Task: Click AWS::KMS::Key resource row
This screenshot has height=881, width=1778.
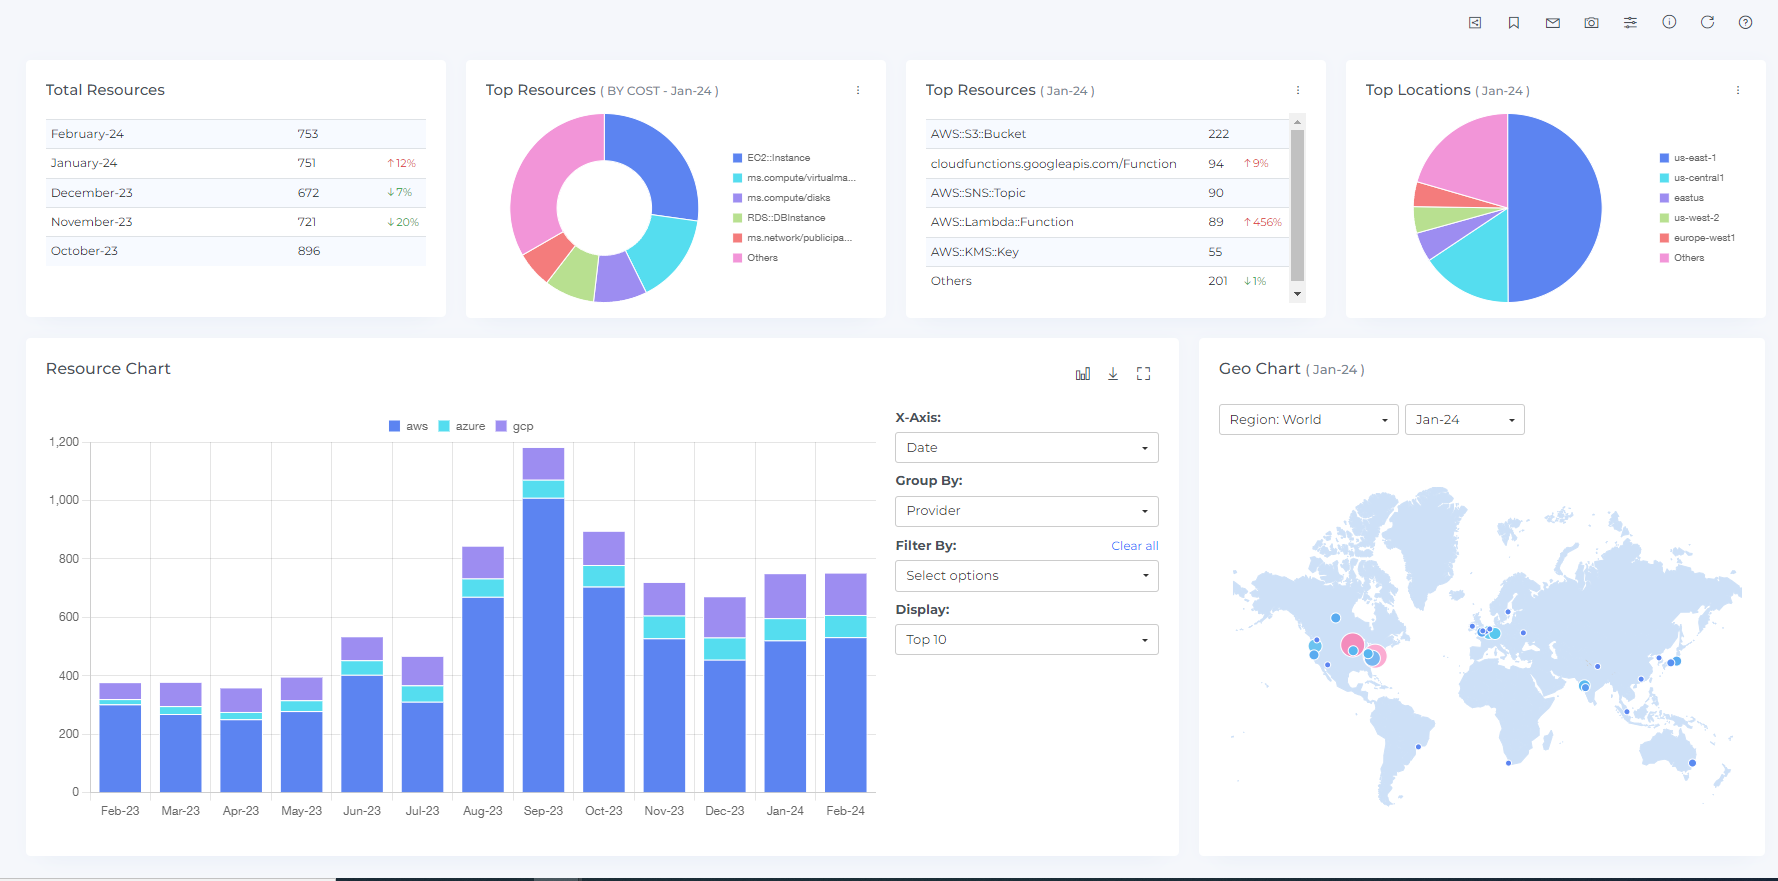Action: click(x=1107, y=252)
